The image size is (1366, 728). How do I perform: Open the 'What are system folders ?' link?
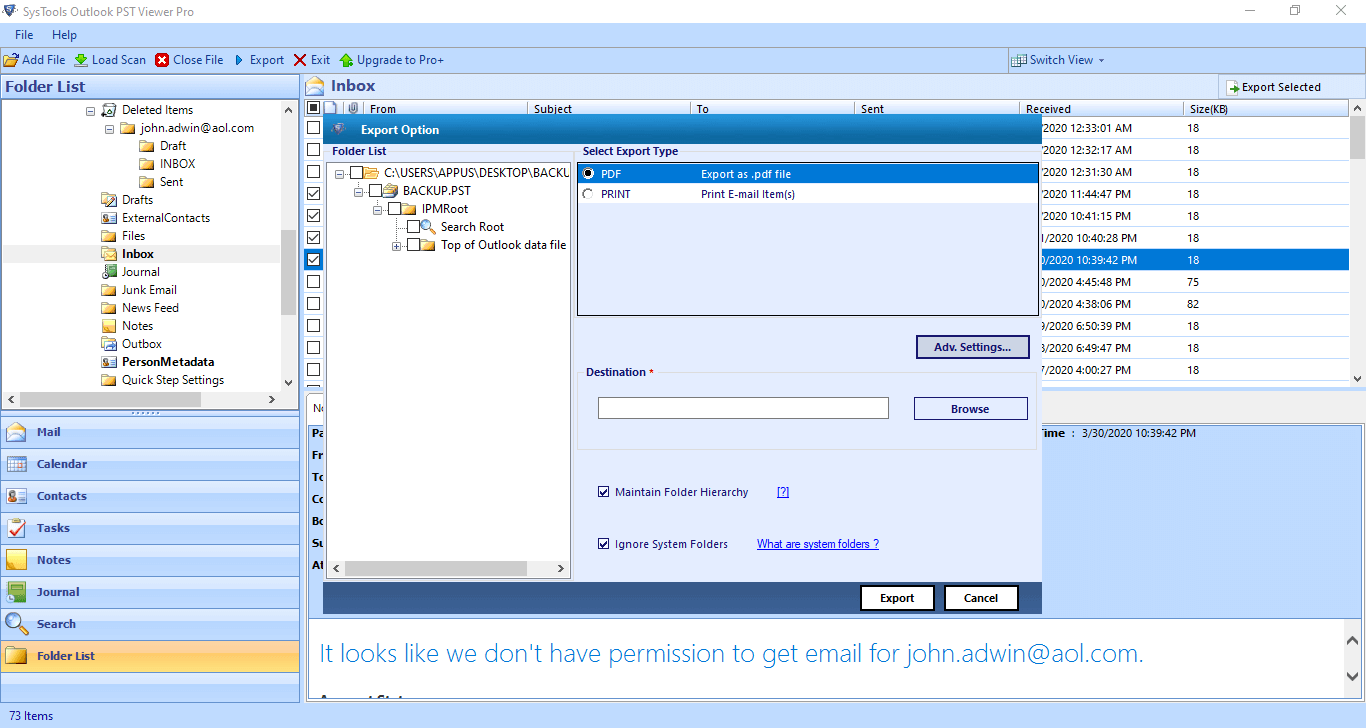point(818,544)
